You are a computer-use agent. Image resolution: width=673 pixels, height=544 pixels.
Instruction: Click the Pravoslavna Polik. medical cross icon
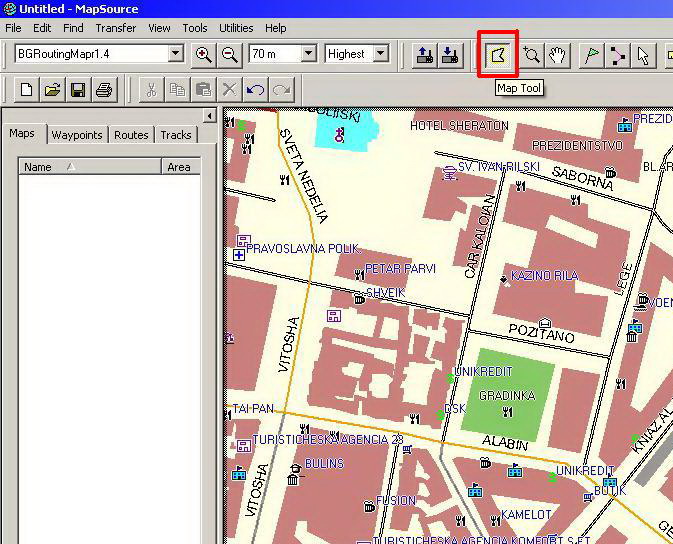(x=239, y=255)
